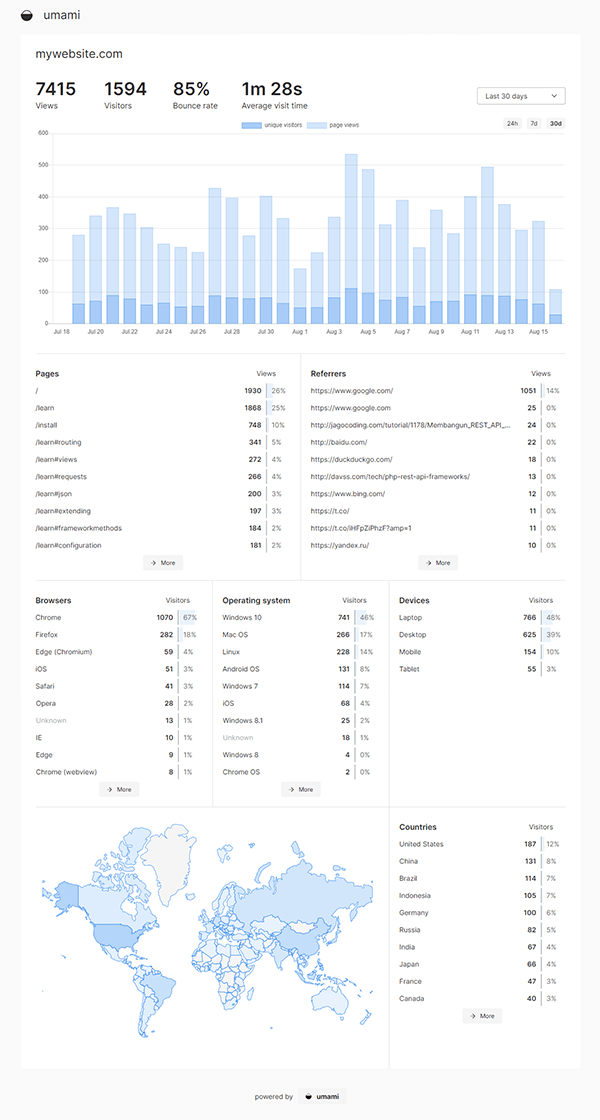Show more Countries entries
The image size is (600, 1120).
coord(482,1016)
